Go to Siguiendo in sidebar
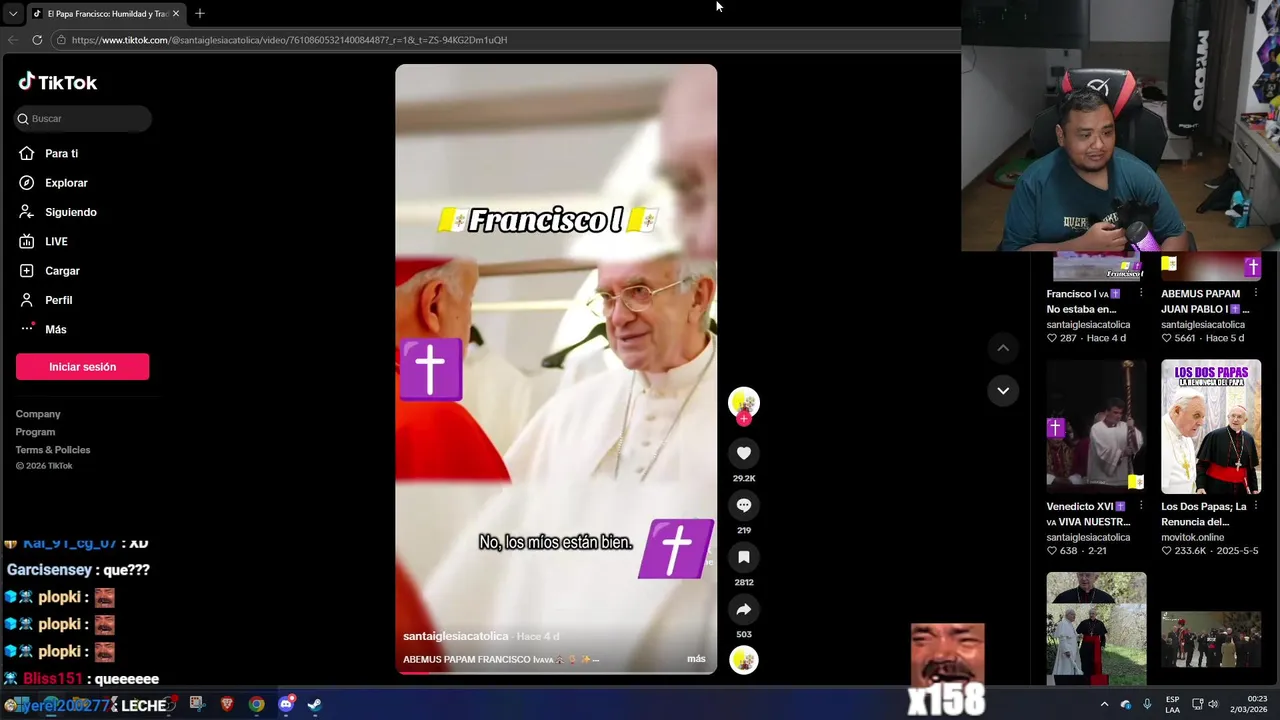This screenshot has width=1280, height=720. pos(58,212)
